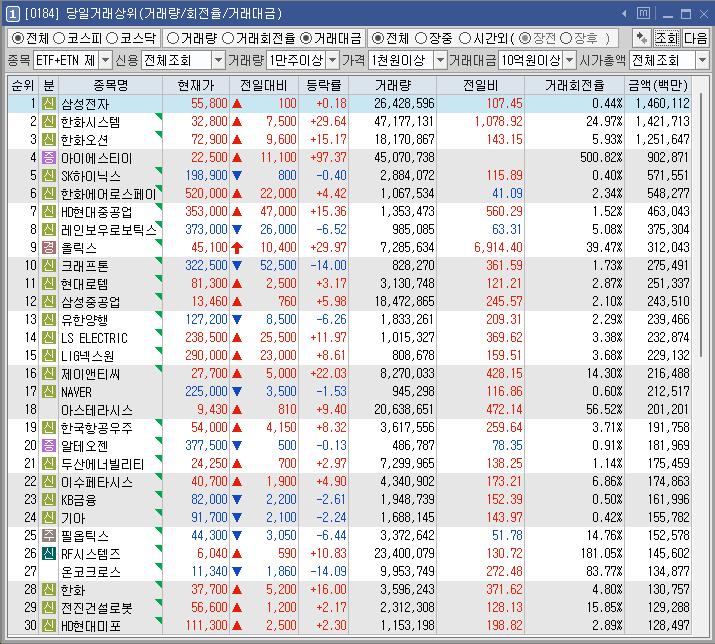Open the 거래량 1만주이상 dropdown
The image size is (715, 644).
click(x=333, y=60)
